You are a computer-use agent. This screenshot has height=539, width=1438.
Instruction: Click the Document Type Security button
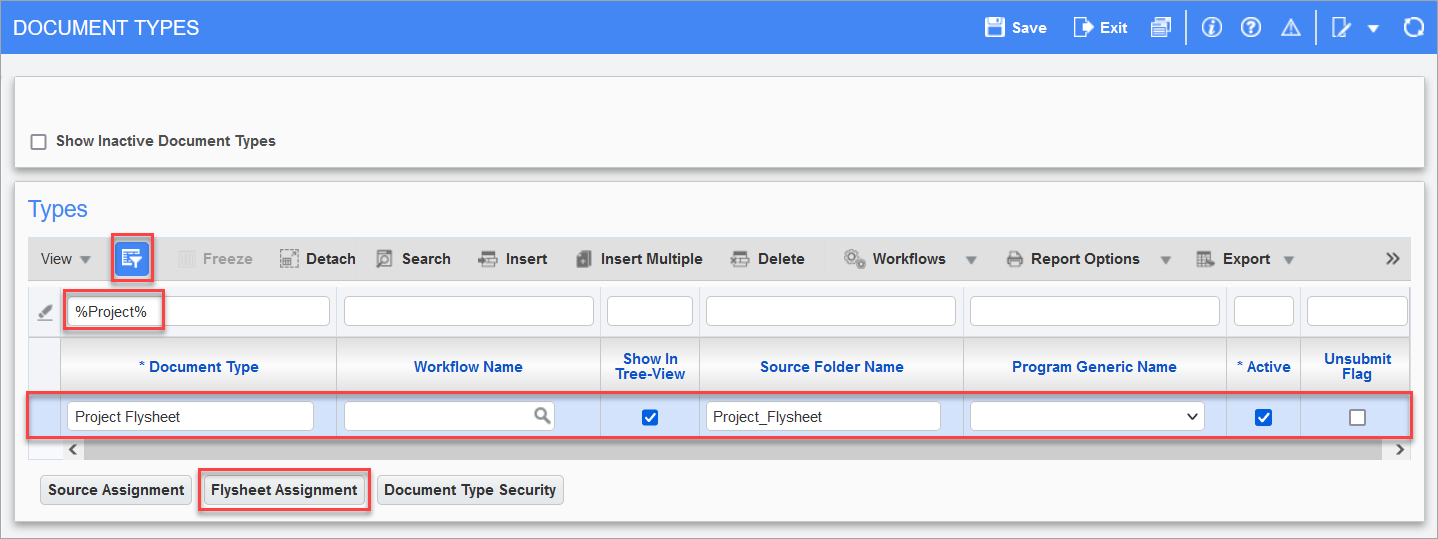point(470,490)
